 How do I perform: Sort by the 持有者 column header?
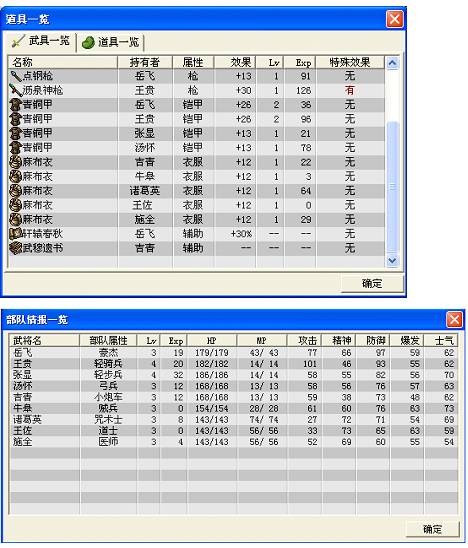pos(145,62)
